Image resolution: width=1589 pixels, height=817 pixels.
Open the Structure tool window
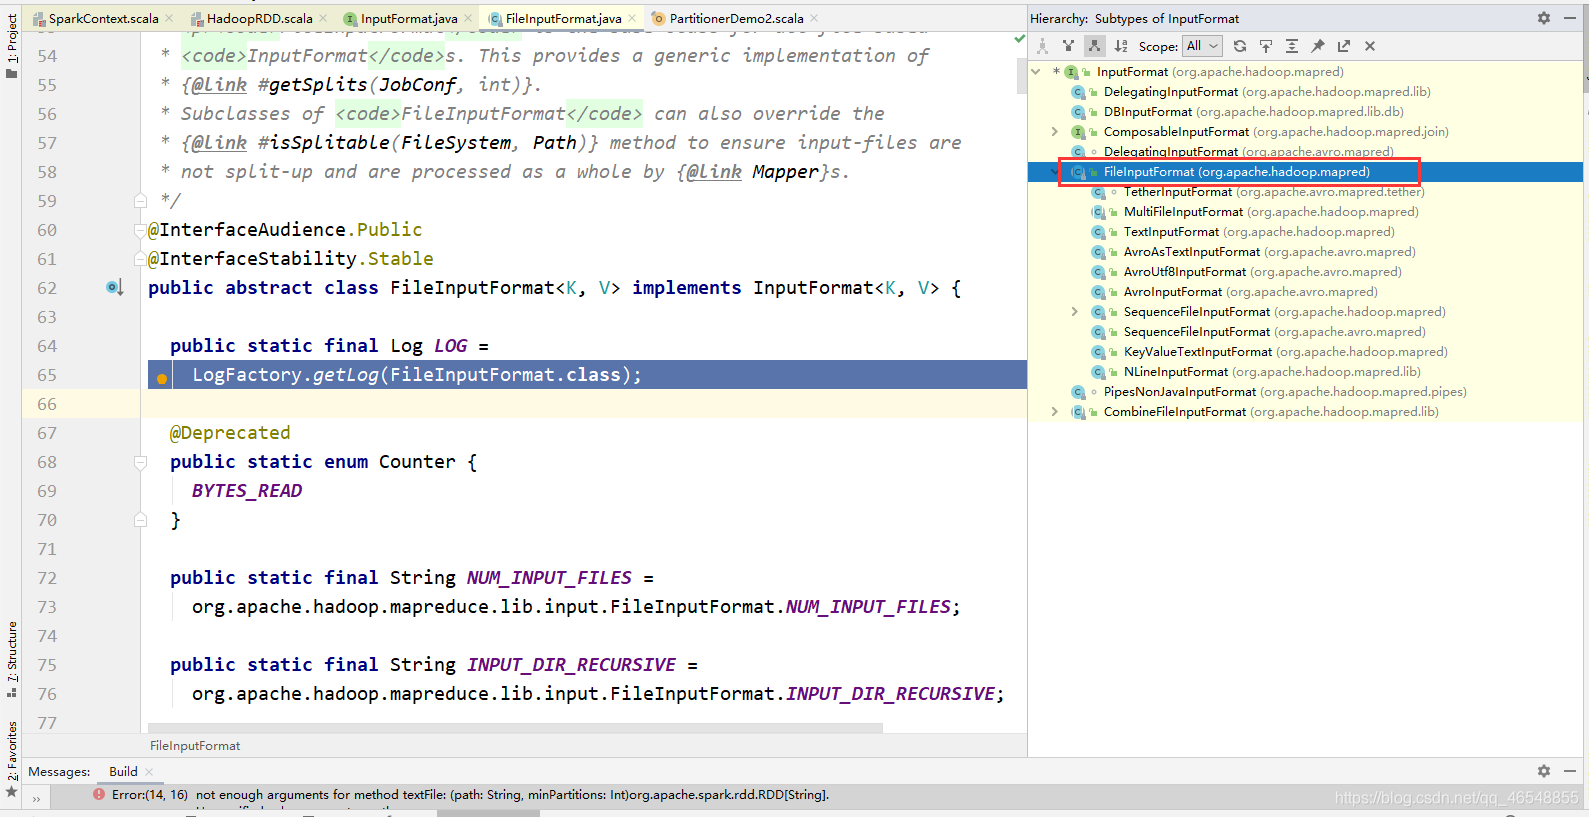click(x=11, y=659)
